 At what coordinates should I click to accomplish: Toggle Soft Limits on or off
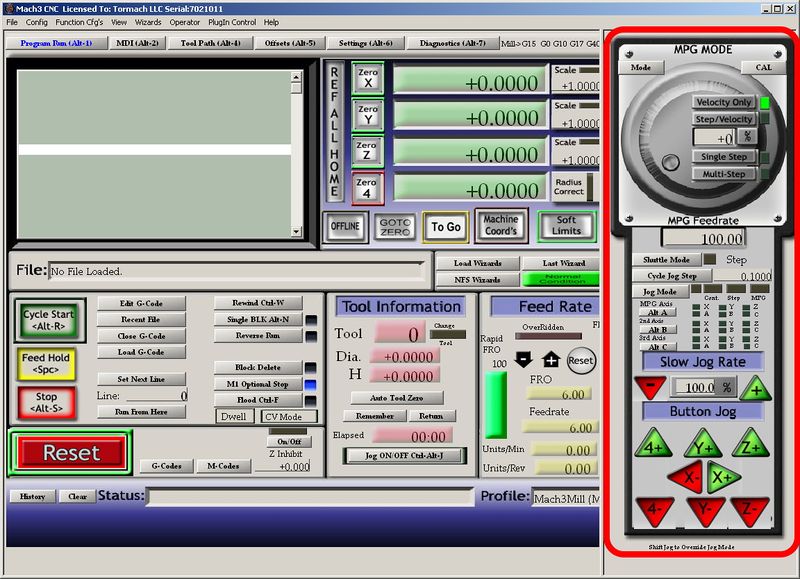[x=566, y=227]
